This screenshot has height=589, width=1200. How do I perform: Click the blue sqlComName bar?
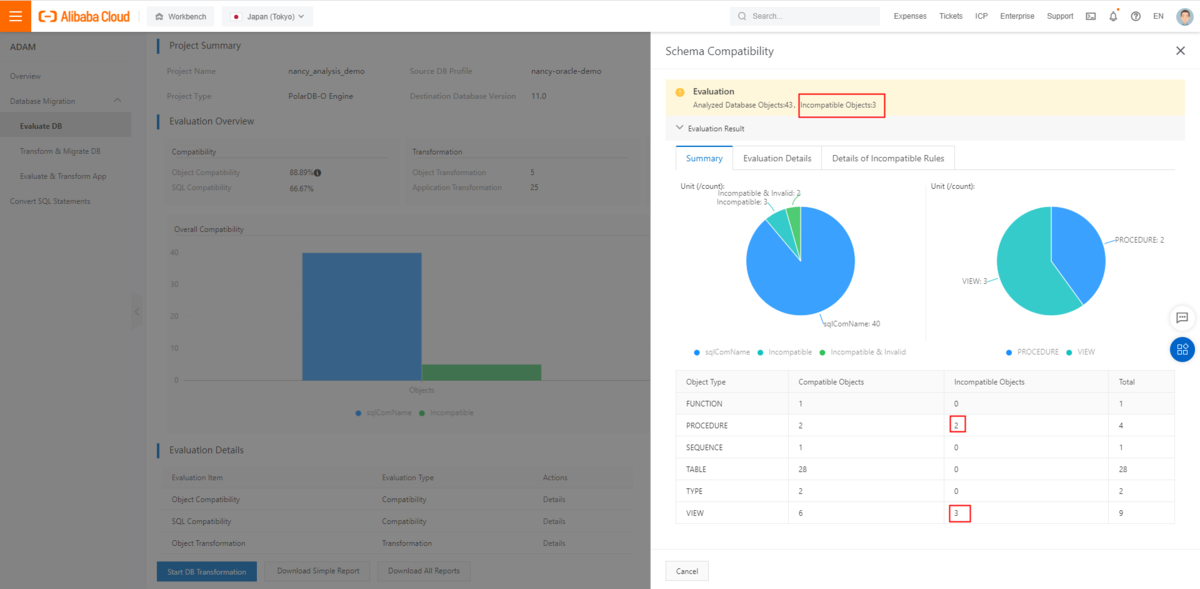361,316
